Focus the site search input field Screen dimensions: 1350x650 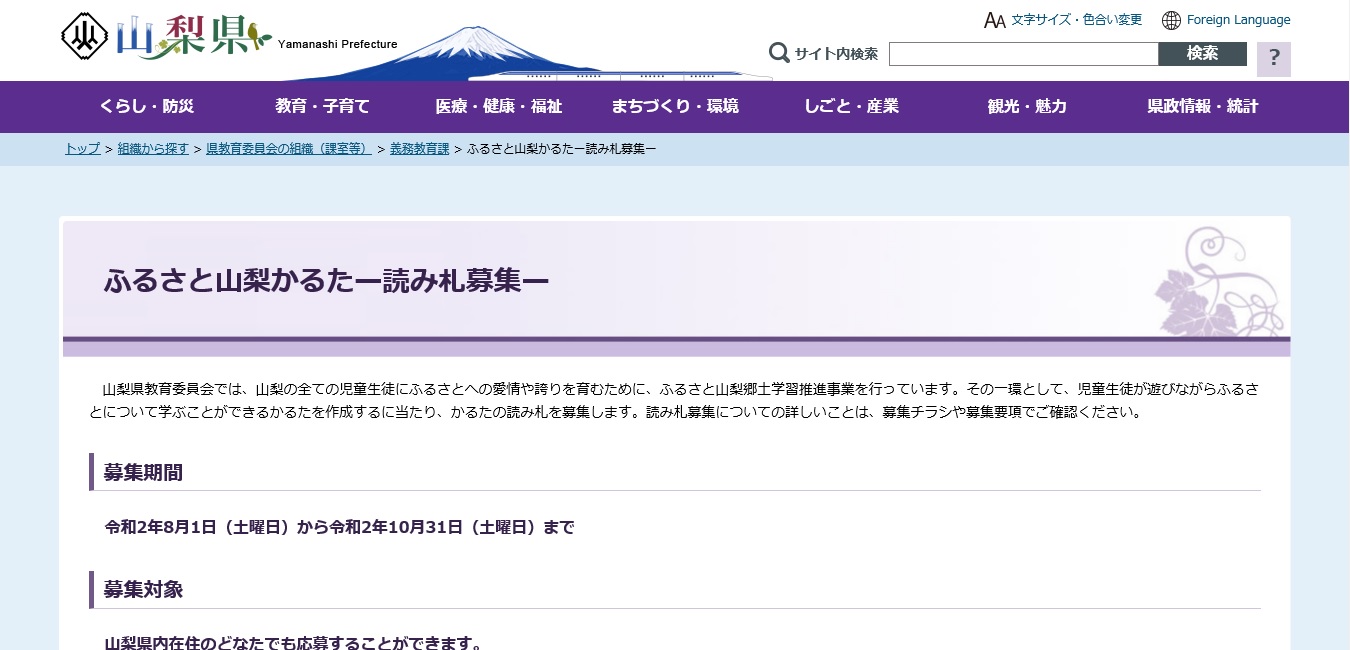click(x=1023, y=54)
